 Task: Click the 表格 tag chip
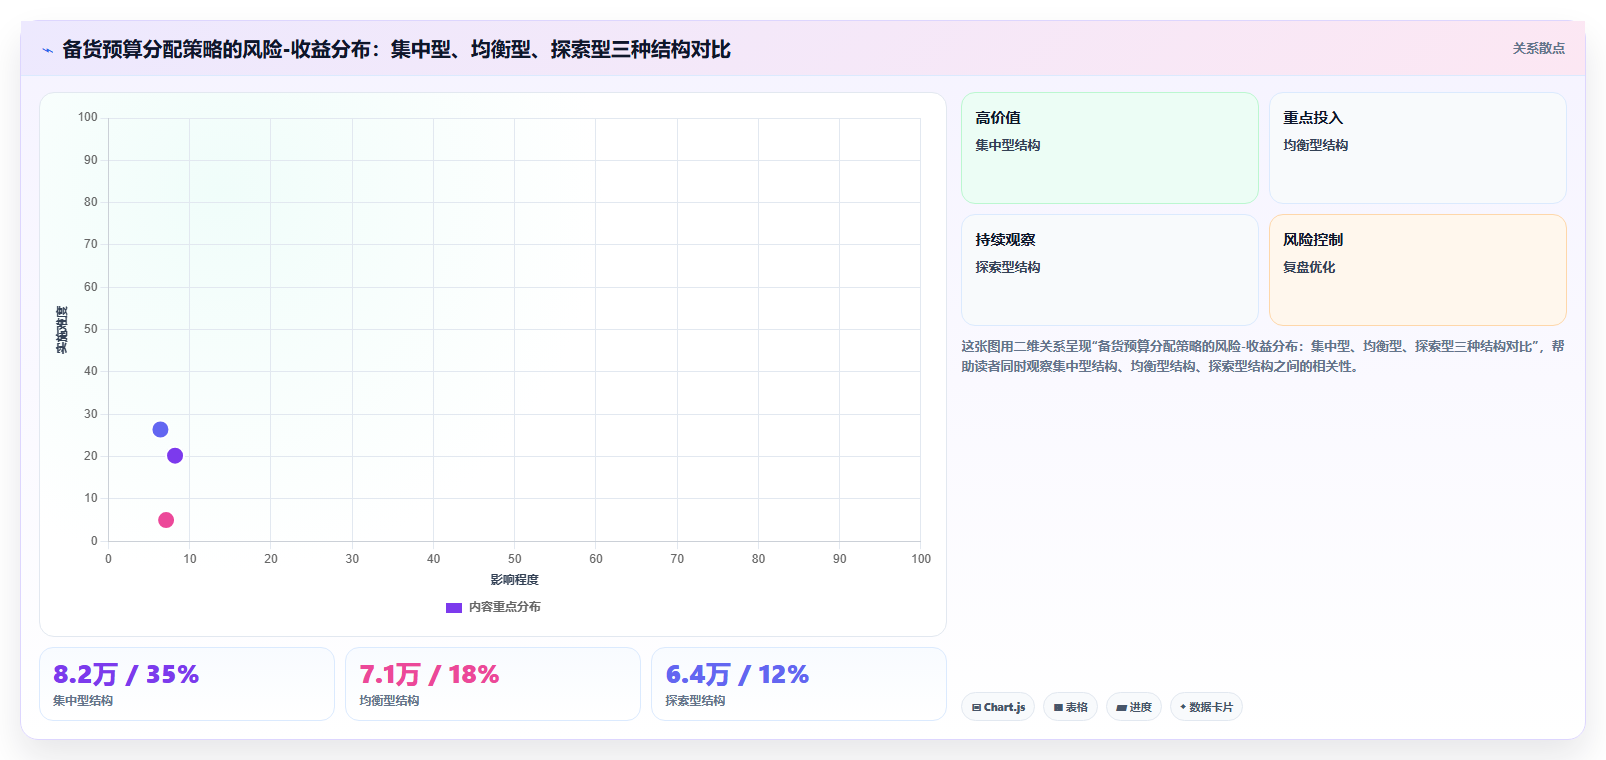tap(1070, 707)
